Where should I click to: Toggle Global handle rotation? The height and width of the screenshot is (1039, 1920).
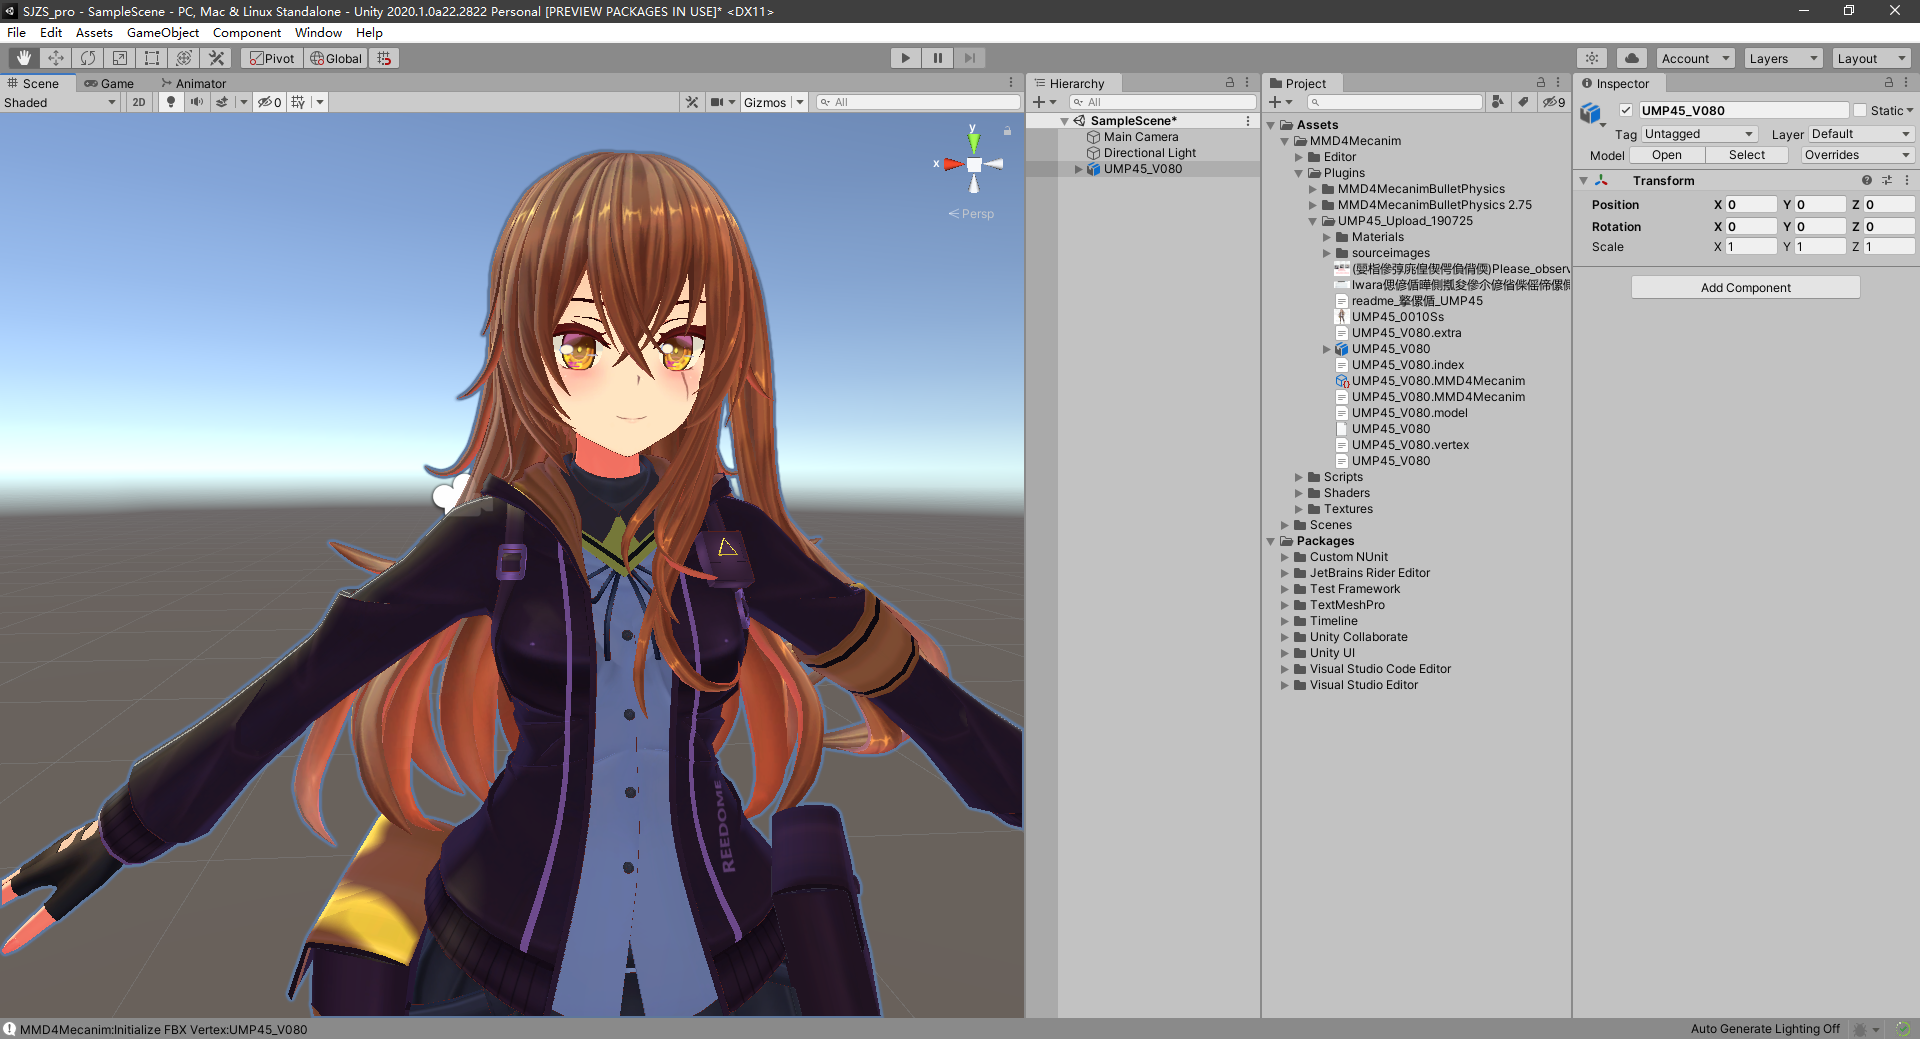click(x=336, y=58)
